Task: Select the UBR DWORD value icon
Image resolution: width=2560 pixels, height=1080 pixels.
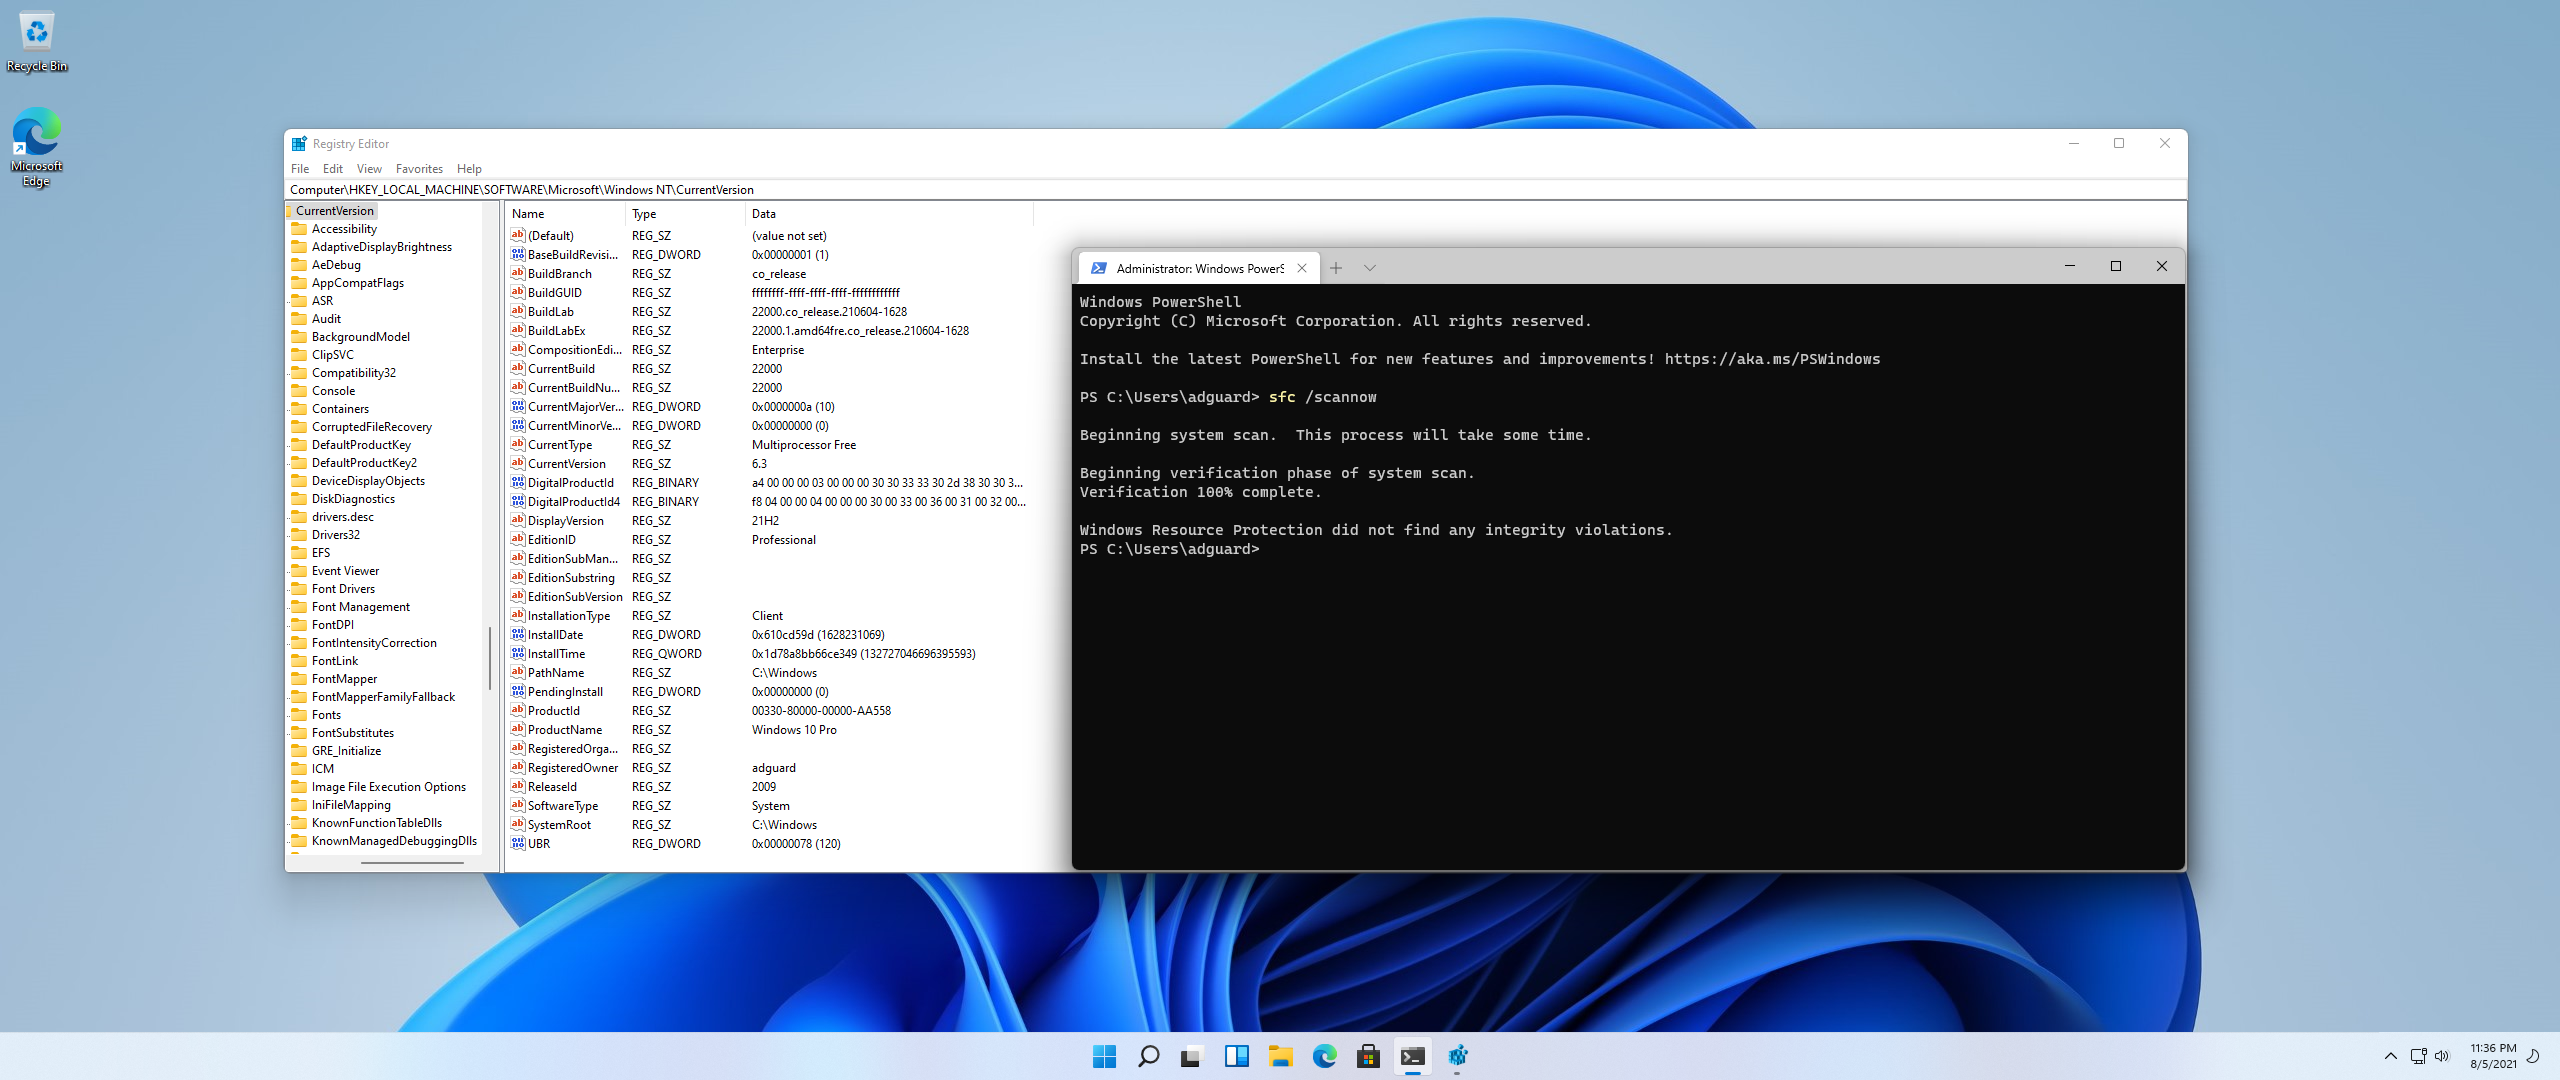Action: click(x=518, y=843)
